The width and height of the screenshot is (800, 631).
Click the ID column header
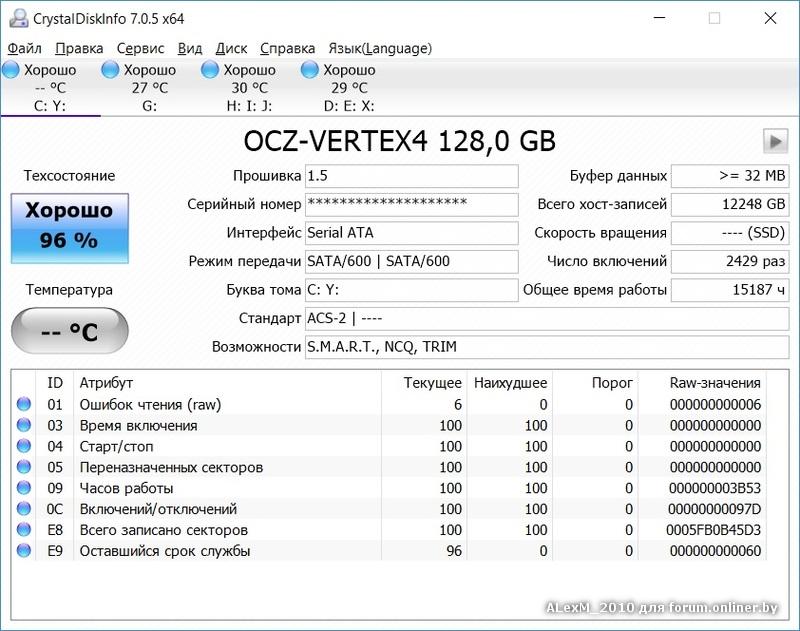click(55, 383)
